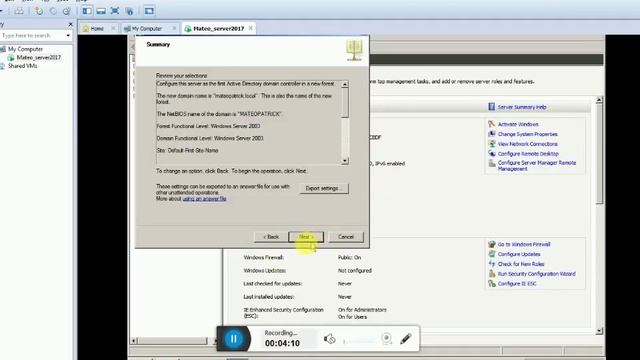The width and height of the screenshot is (640, 360).
Task: Open the snapshot manager toolbar icon
Action: [x=67, y=11]
